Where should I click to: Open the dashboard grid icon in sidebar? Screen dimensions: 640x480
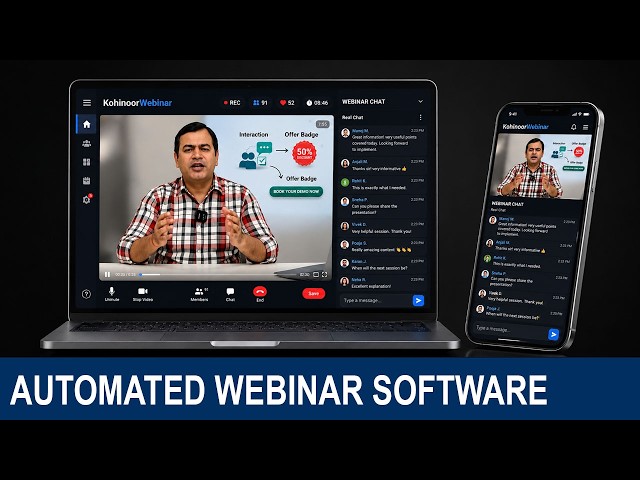(x=87, y=162)
